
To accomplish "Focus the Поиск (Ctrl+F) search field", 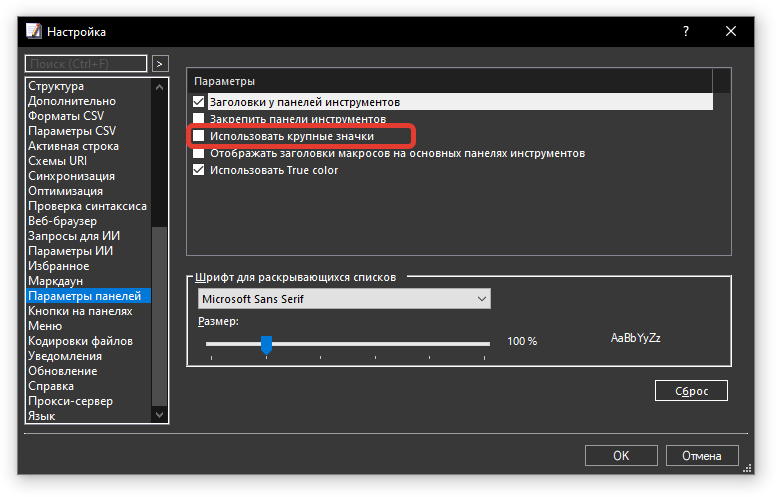I will click(x=86, y=64).
